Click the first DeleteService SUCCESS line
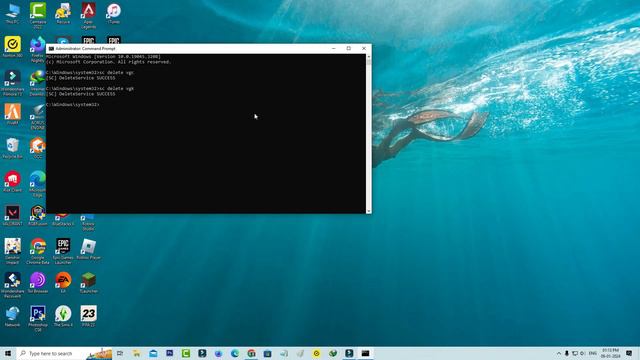Viewport: 640px width, 360px height. click(81, 78)
